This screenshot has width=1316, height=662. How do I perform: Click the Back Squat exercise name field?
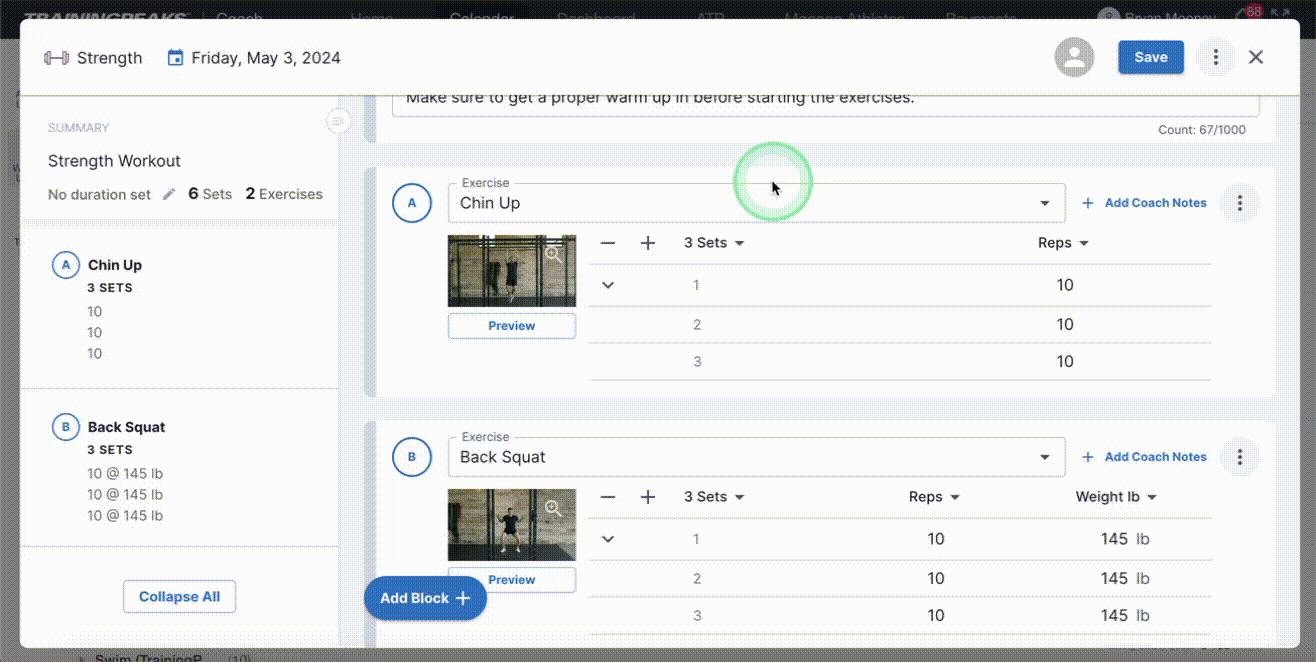(x=700, y=457)
